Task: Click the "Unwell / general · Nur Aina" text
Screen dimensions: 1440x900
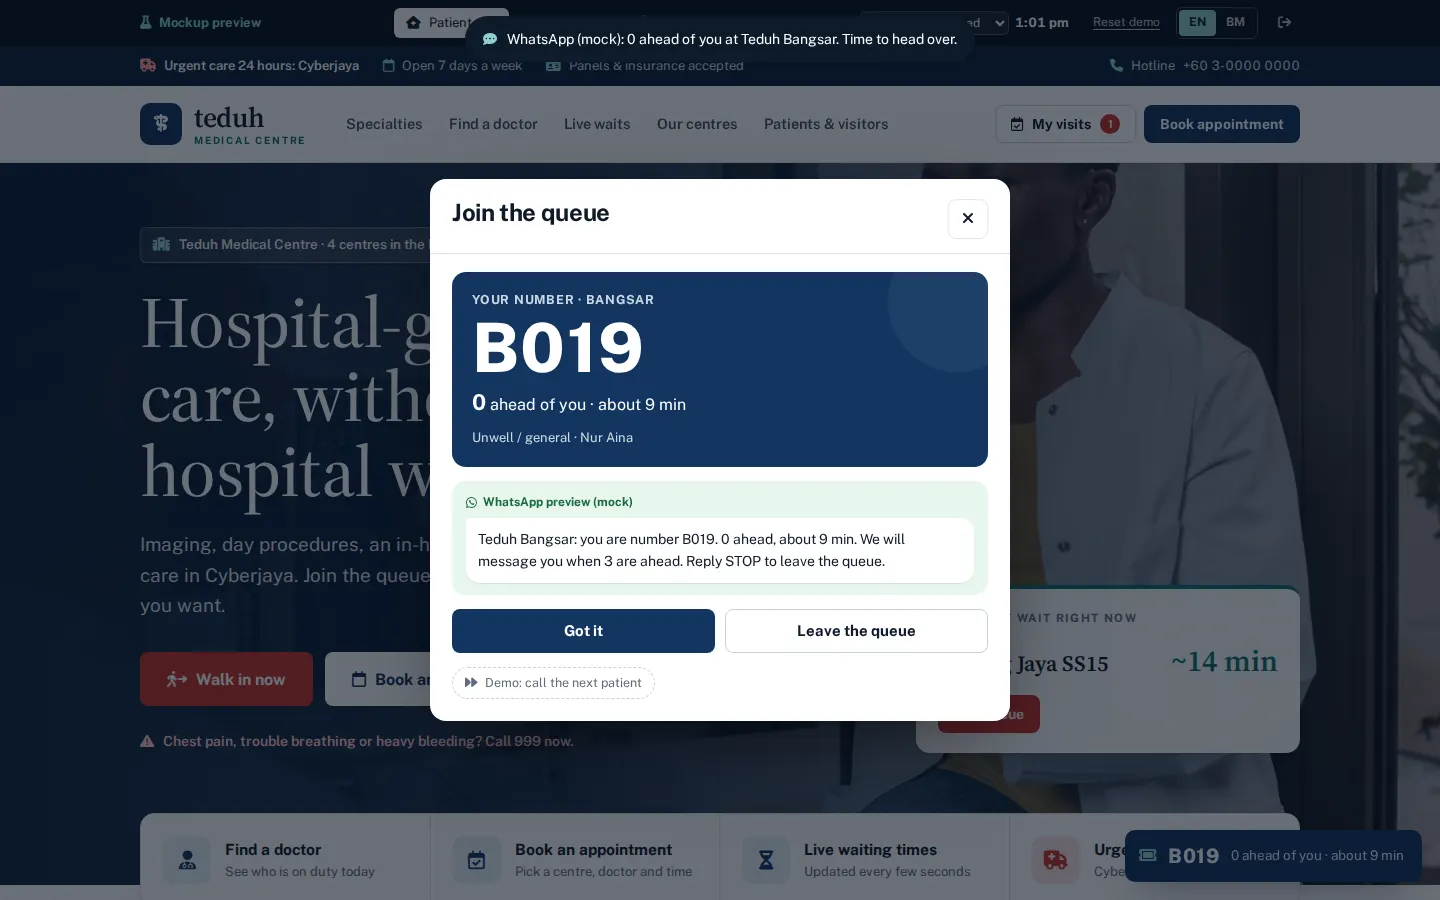Action: (x=552, y=437)
